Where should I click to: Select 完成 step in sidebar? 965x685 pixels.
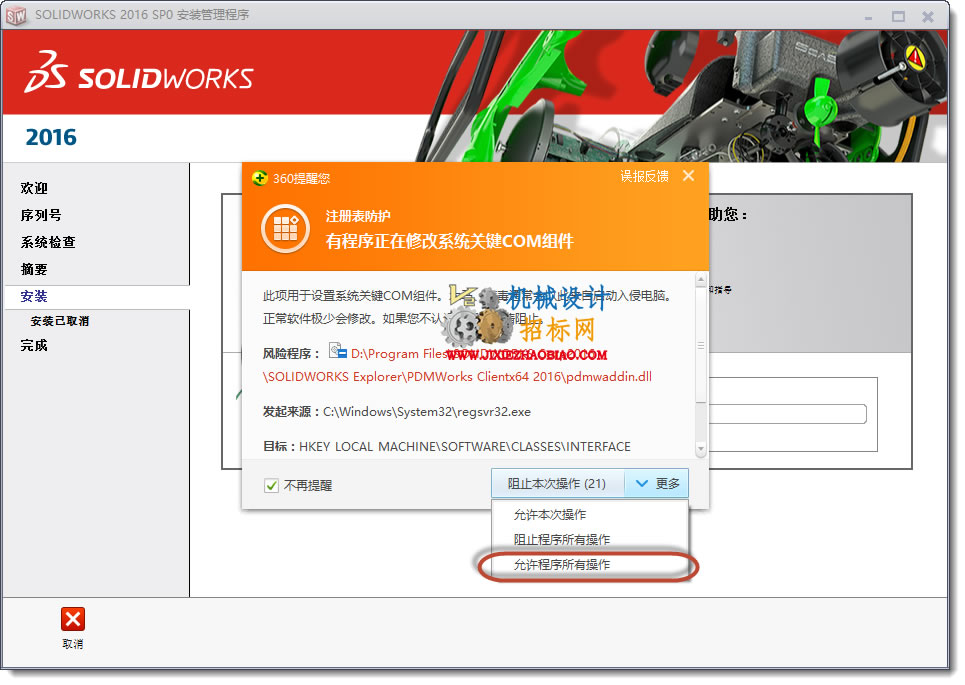click(34, 346)
